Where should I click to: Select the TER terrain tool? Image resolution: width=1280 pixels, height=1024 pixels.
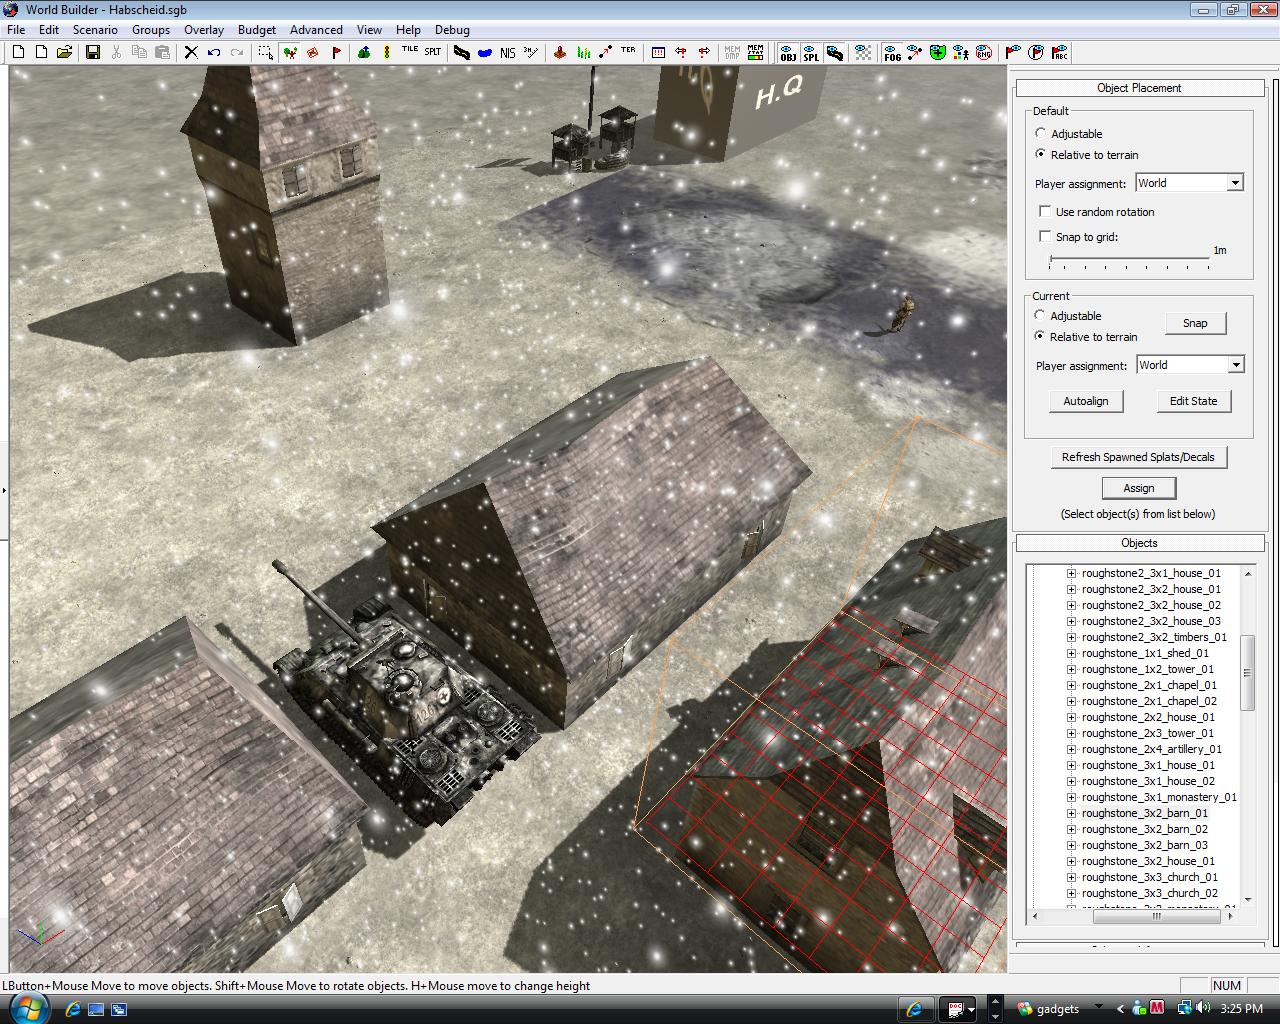pyautogui.click(x=628, y=50)
